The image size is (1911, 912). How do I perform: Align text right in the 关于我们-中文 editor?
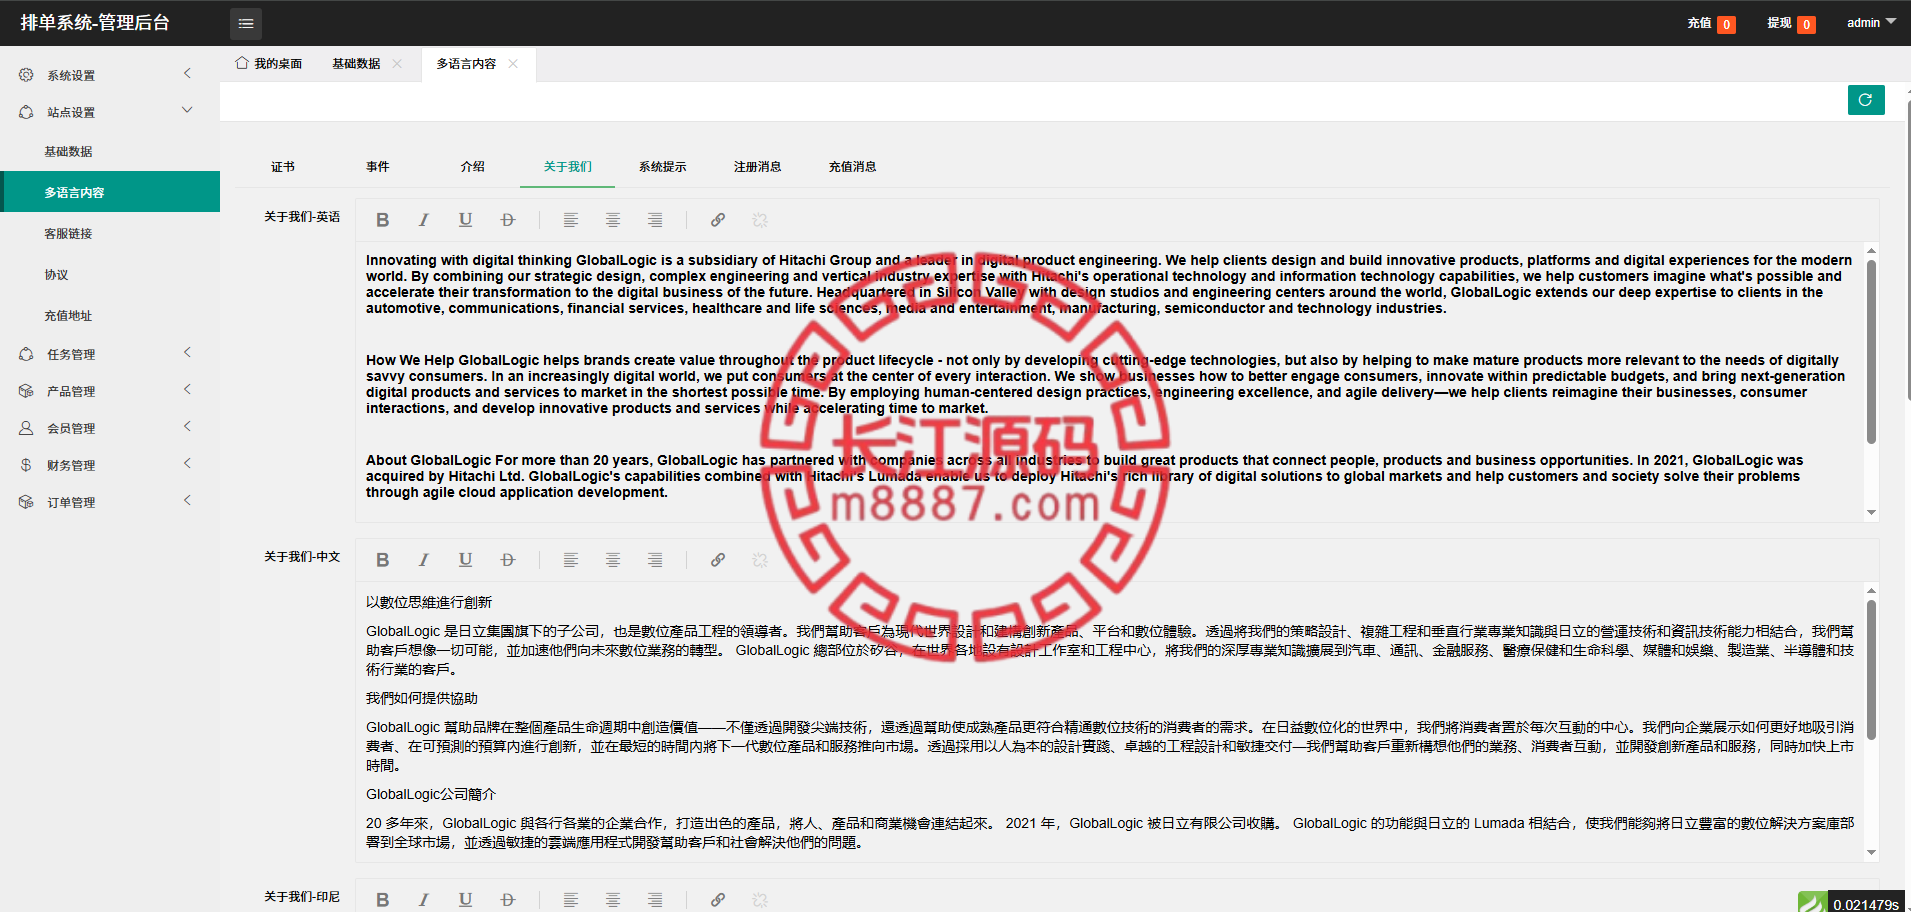click(655, 560)
